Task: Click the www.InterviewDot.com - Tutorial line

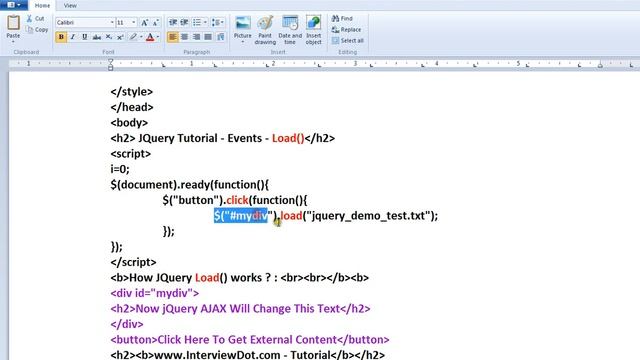Action: (247, 355)
